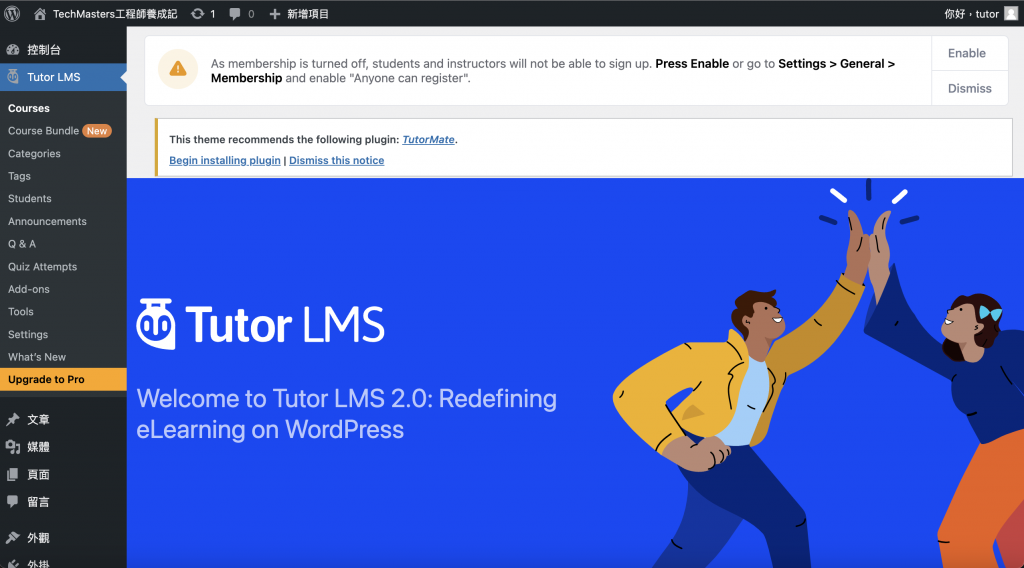Click the comment icon next to 留言
The width and height of the screenshot is (1024, 568).
pyautogui.click(x=13, y=501)
